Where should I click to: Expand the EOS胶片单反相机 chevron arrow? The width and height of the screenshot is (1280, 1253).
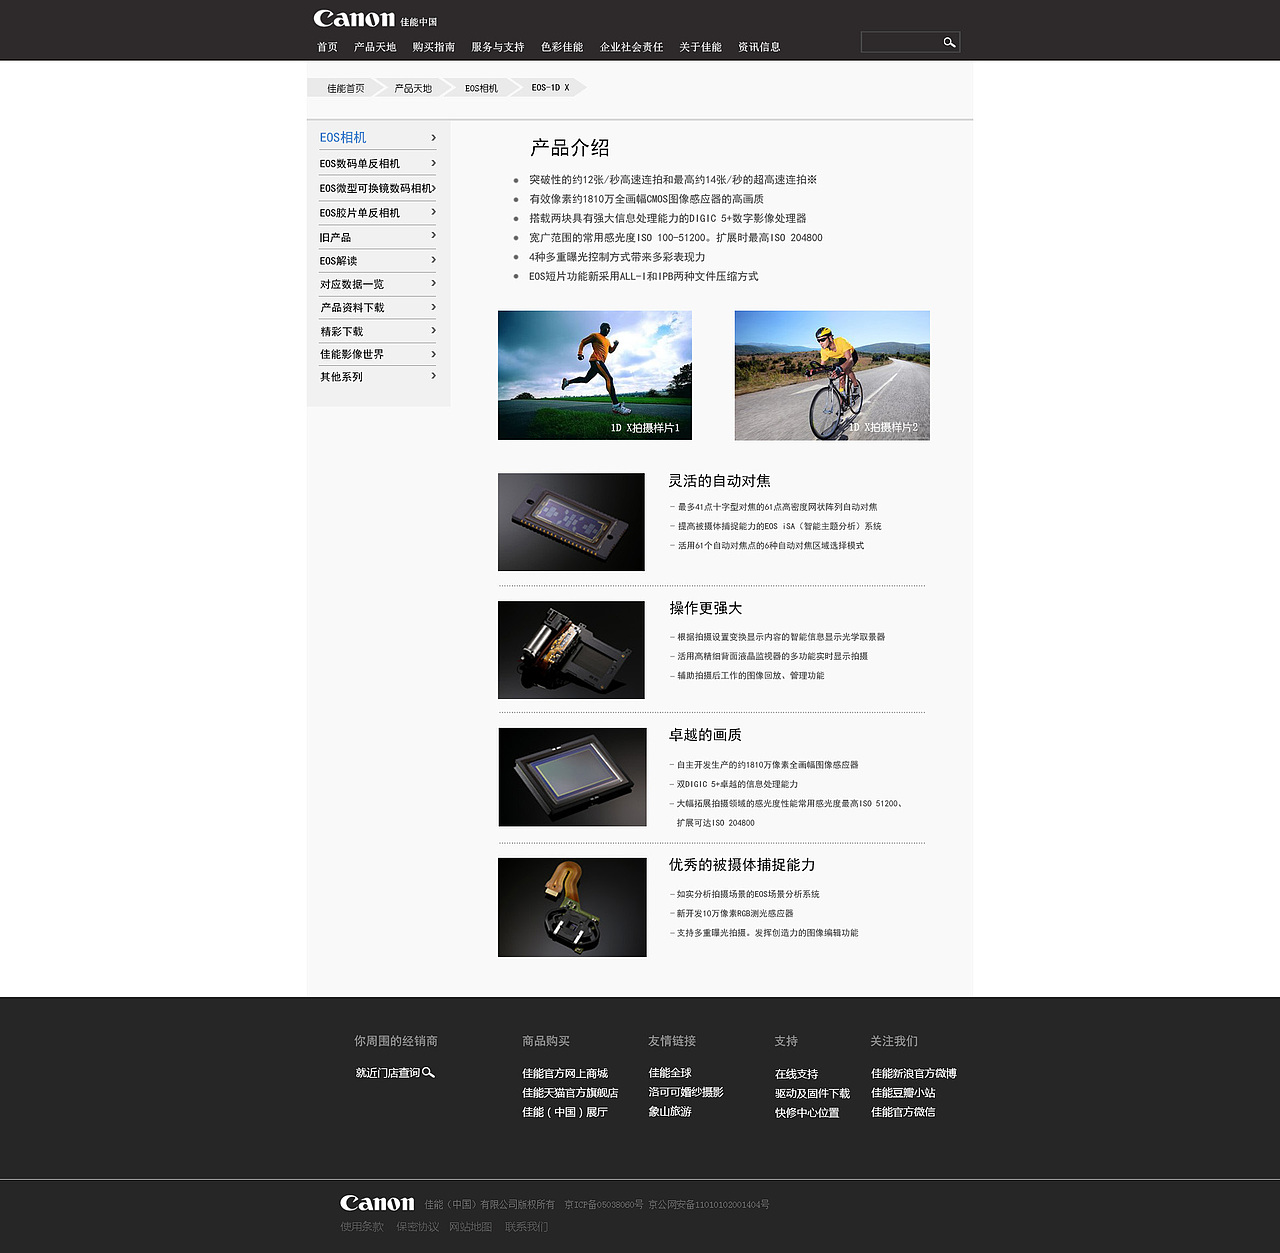point(433,212)
